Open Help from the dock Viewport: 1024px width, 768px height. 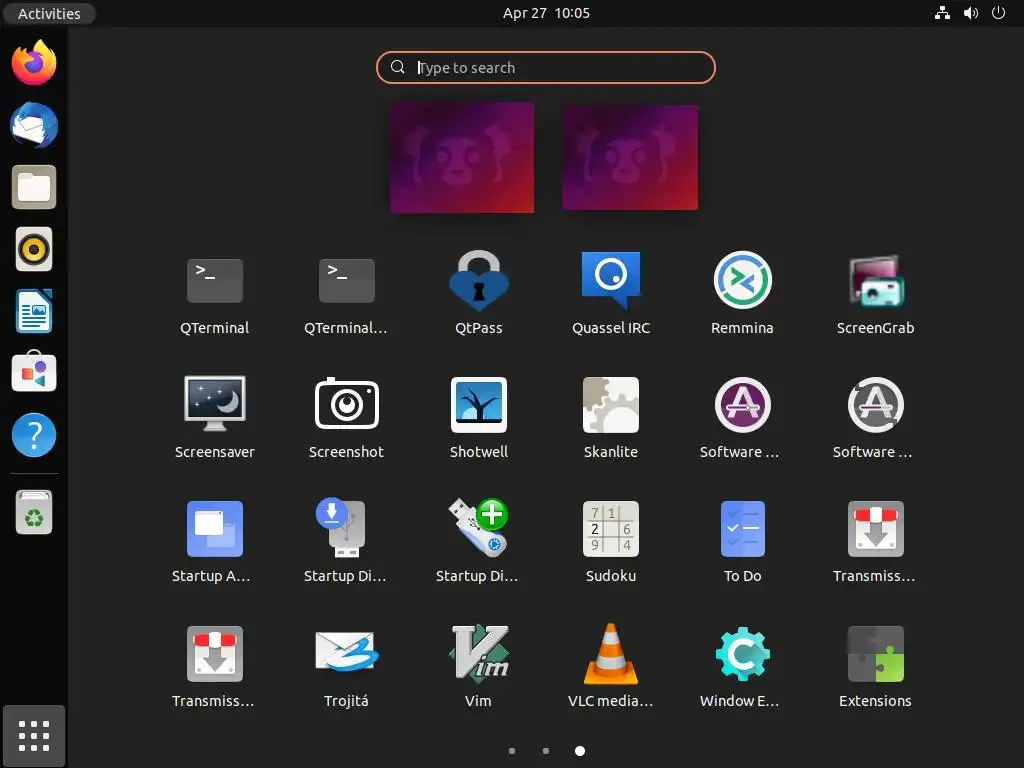coord(34,435)
